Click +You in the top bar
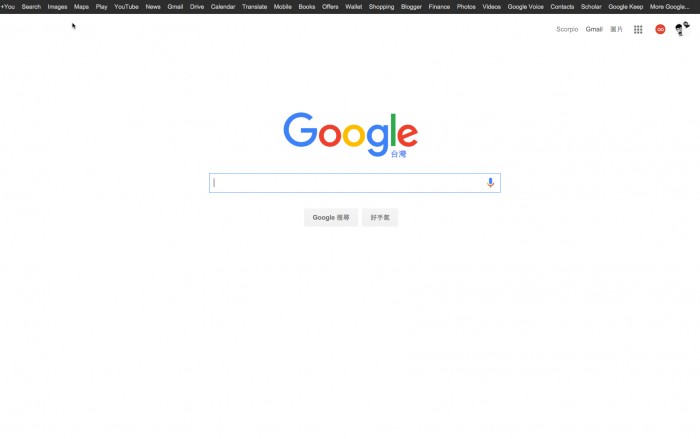 pos(8,7)
